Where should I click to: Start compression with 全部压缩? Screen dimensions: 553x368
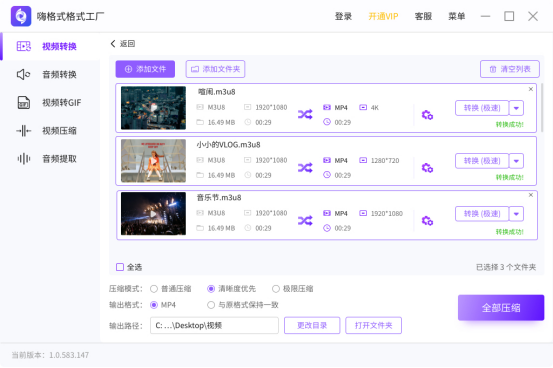tap(501, 308)
